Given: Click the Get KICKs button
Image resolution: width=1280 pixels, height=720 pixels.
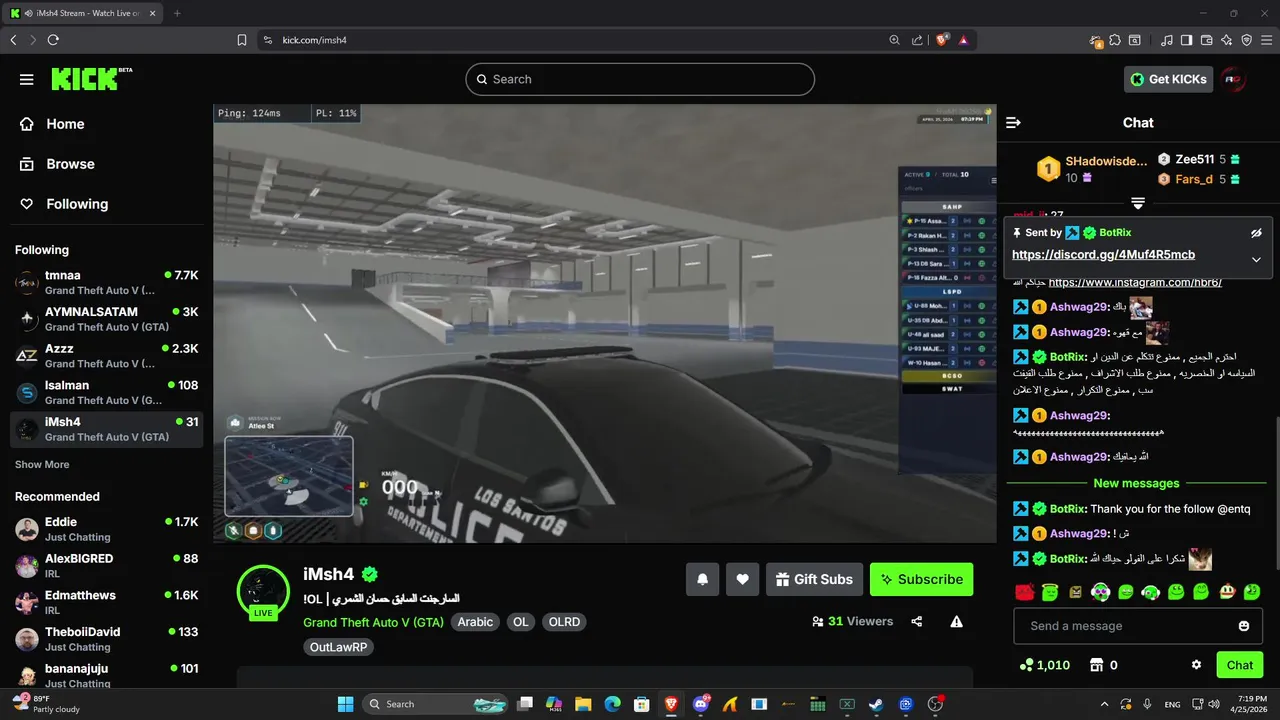Looking at the screenshot, I should pos(1168,79).
